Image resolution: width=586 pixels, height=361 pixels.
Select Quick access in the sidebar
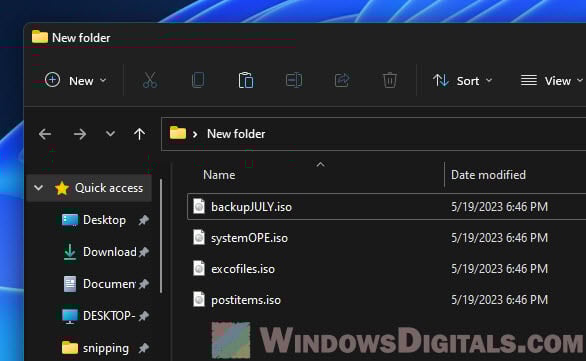pyautogui.click(x=109, y=188)
